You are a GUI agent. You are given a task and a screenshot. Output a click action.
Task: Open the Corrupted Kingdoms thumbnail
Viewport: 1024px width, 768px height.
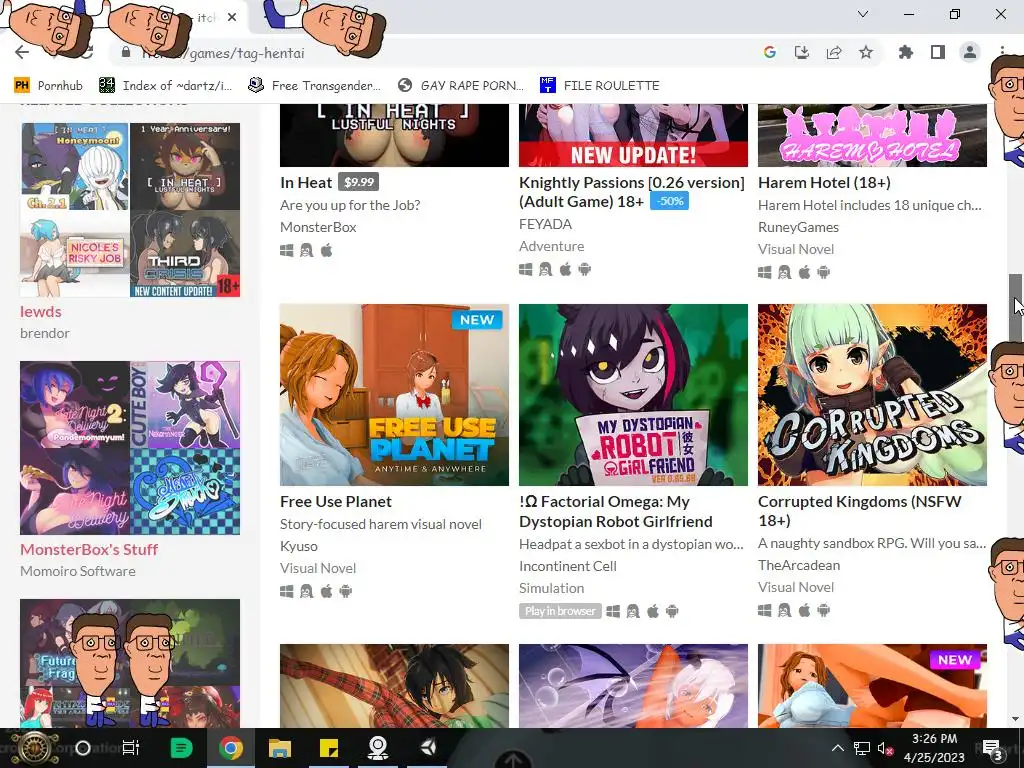[872, 394]
